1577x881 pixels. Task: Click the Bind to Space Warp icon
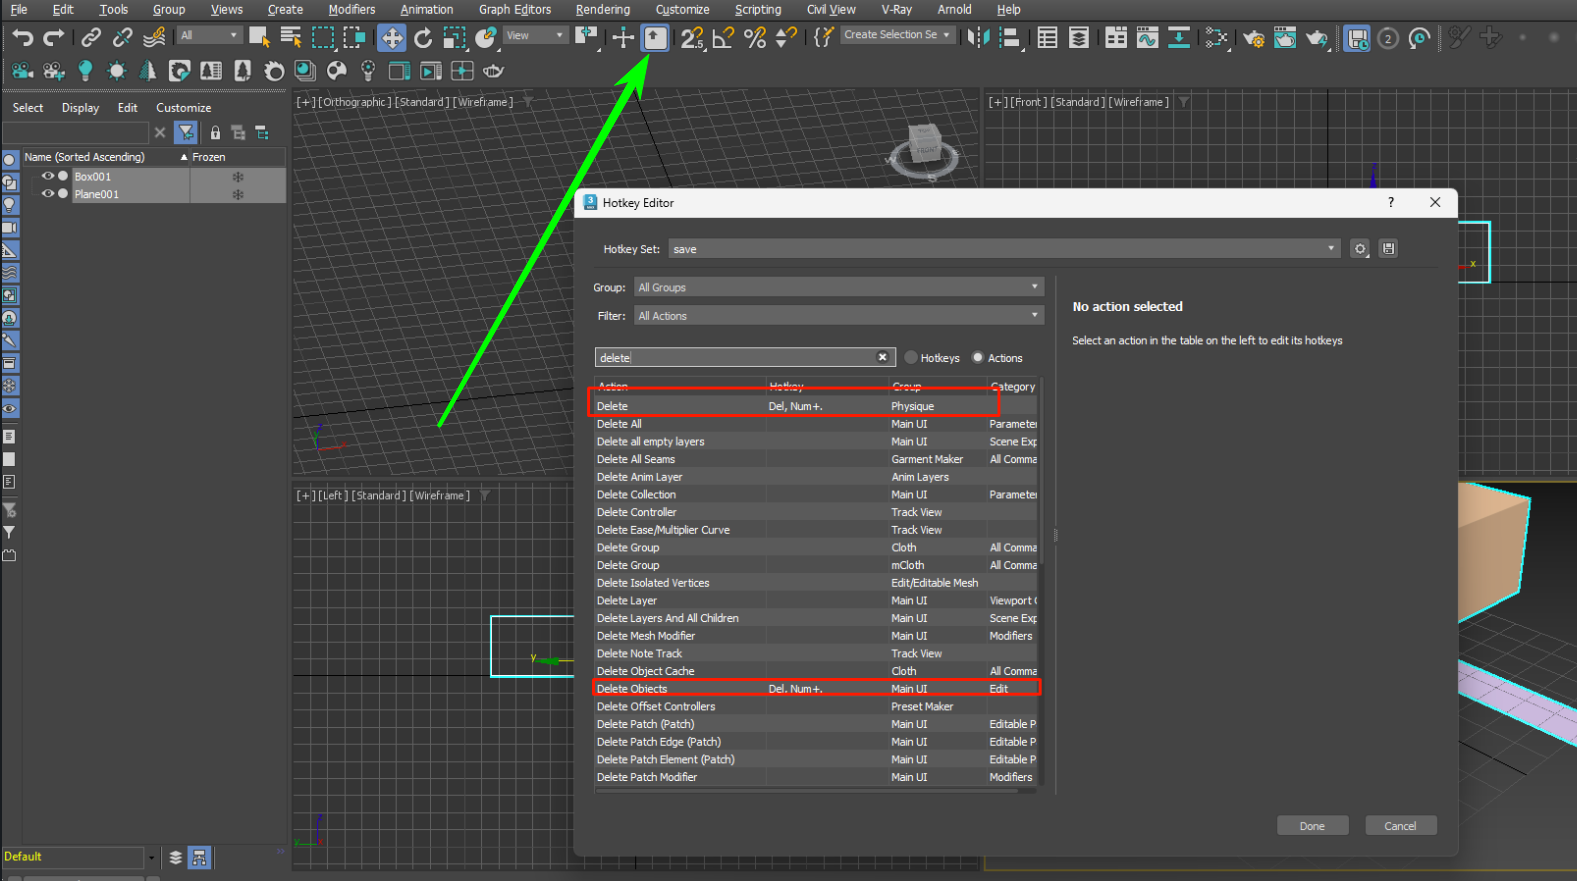point(154,38)
